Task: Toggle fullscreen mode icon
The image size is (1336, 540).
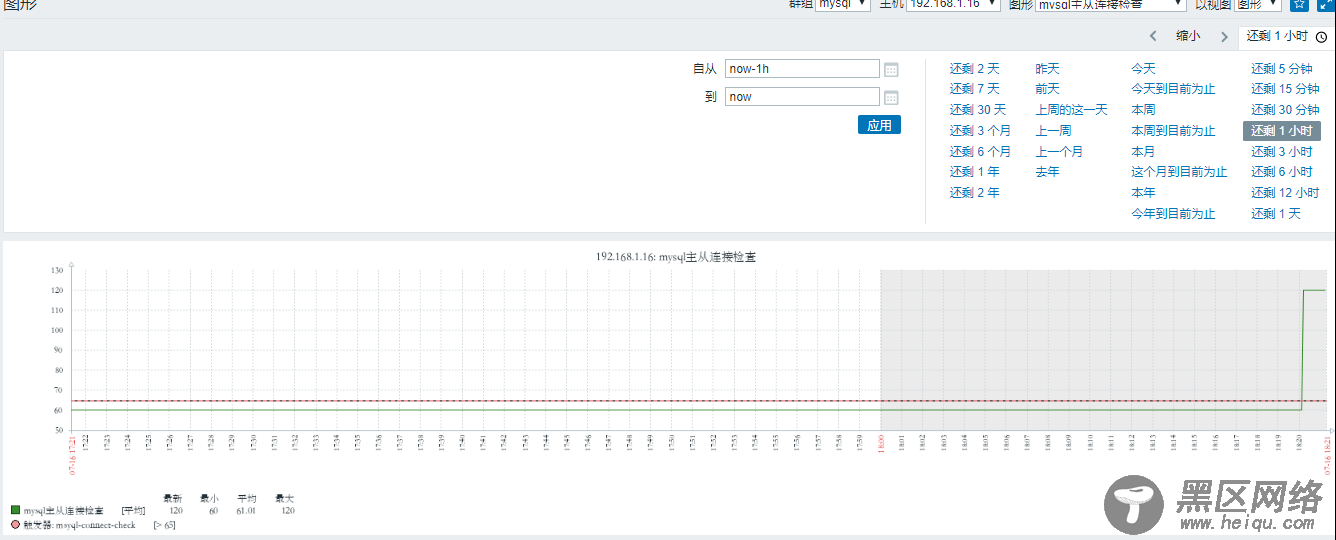Action: click(x=1325, y=4)
